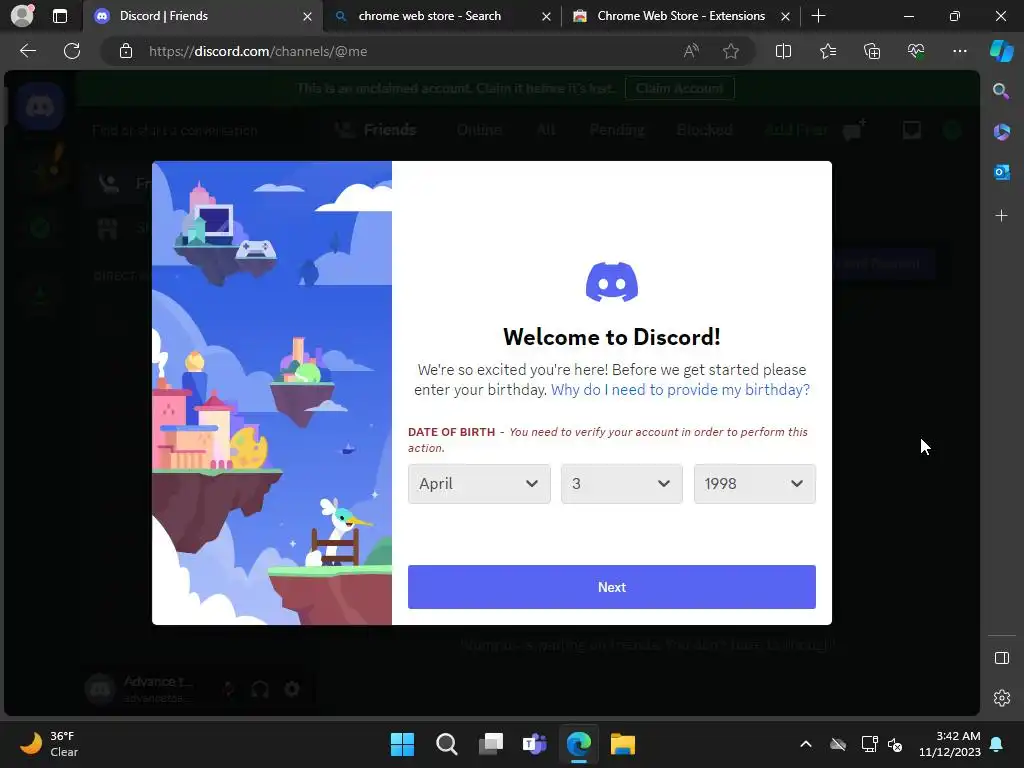Close the Discord | Friends tab
Viewport: 1024px width, 768px height.
pos(307,16)
